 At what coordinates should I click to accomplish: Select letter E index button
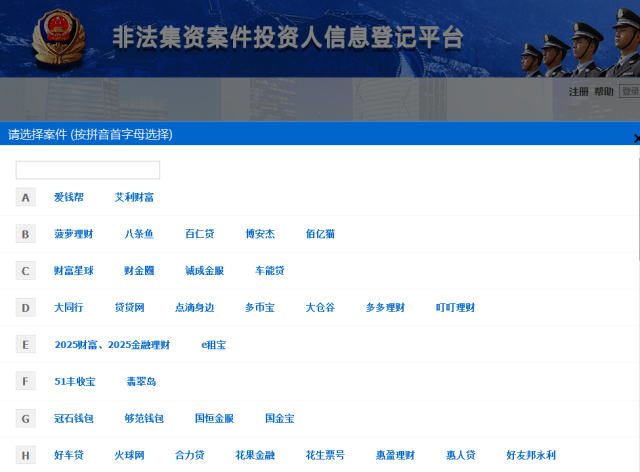[25, 345]
